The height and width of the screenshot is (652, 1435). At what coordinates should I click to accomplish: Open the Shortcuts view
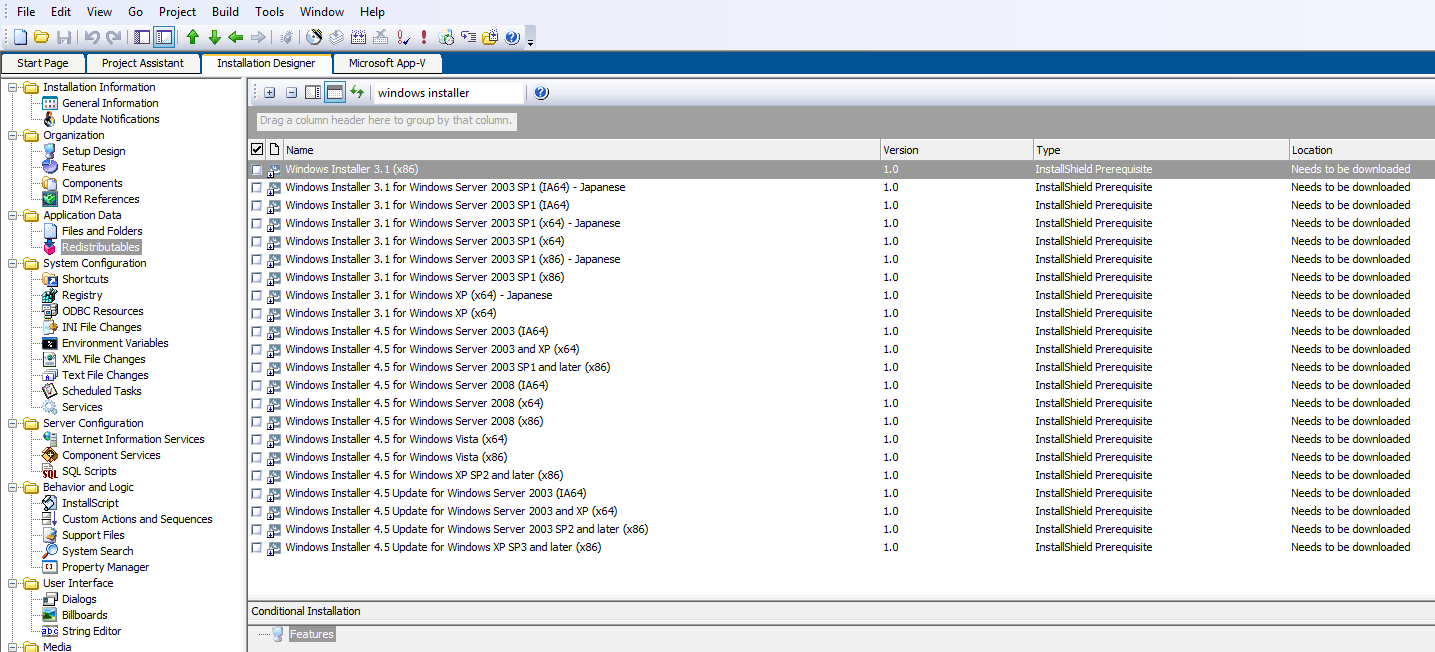point(85,279)
